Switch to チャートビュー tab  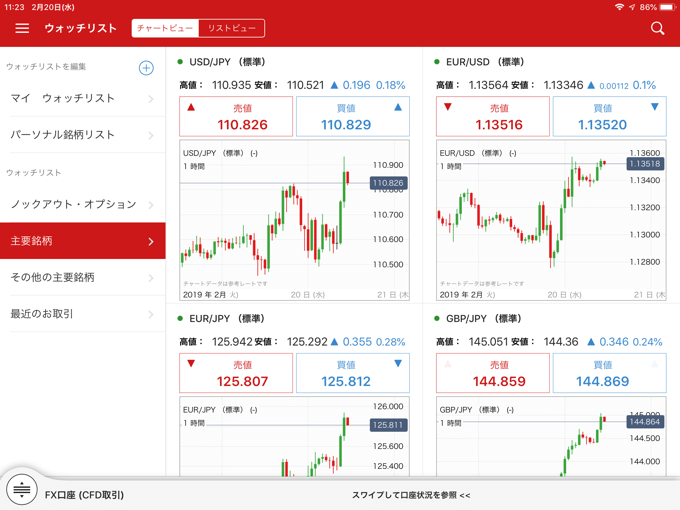tap(165, 28)
